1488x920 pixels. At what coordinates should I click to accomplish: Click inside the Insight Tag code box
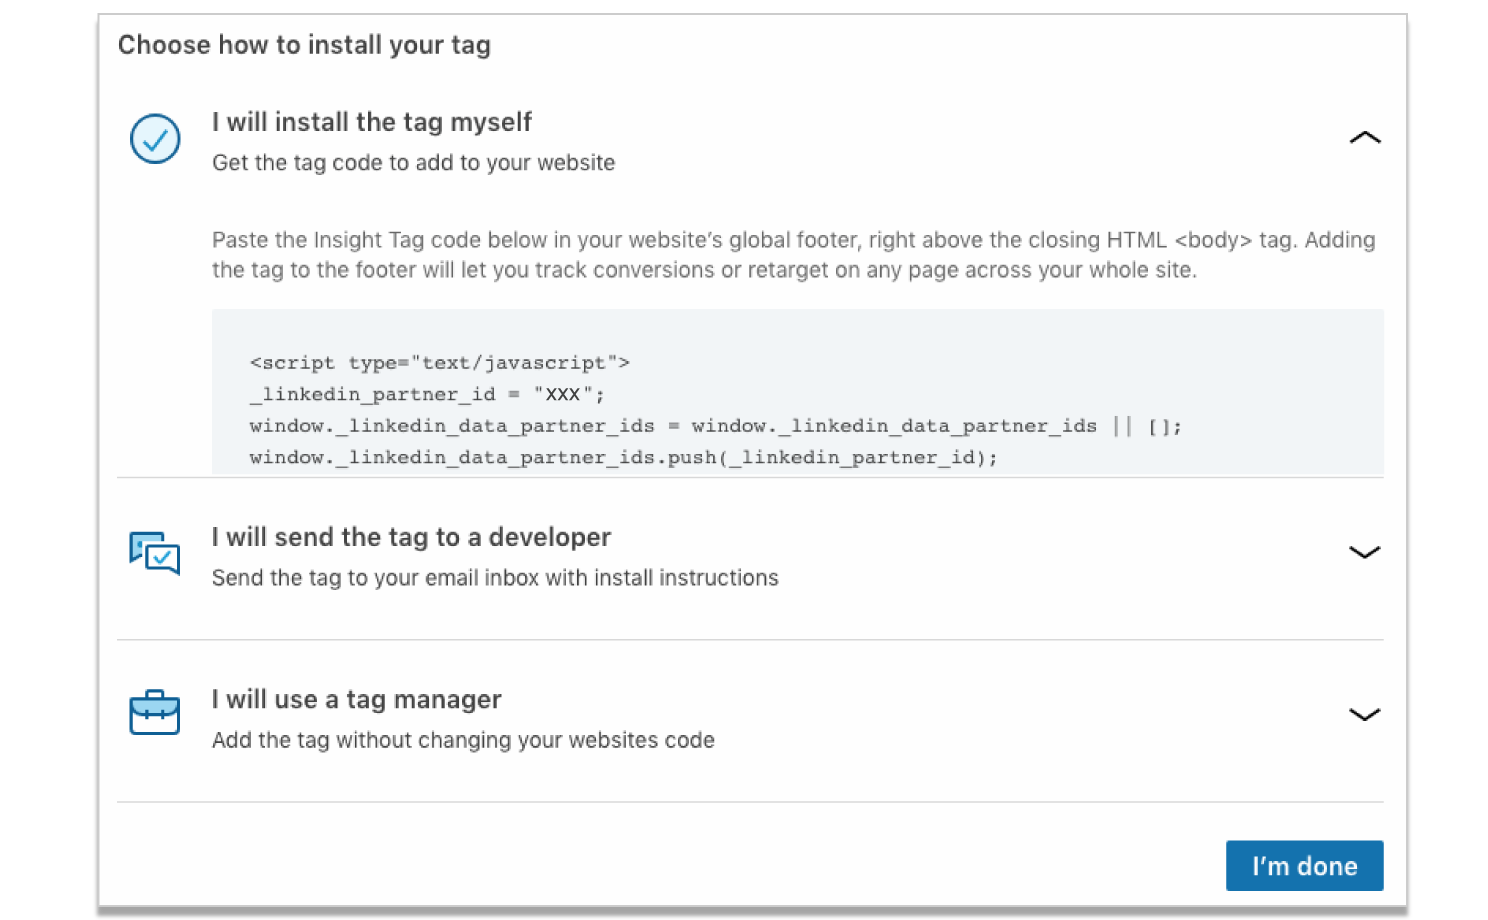pyautogui.click(x=798, y=391)
